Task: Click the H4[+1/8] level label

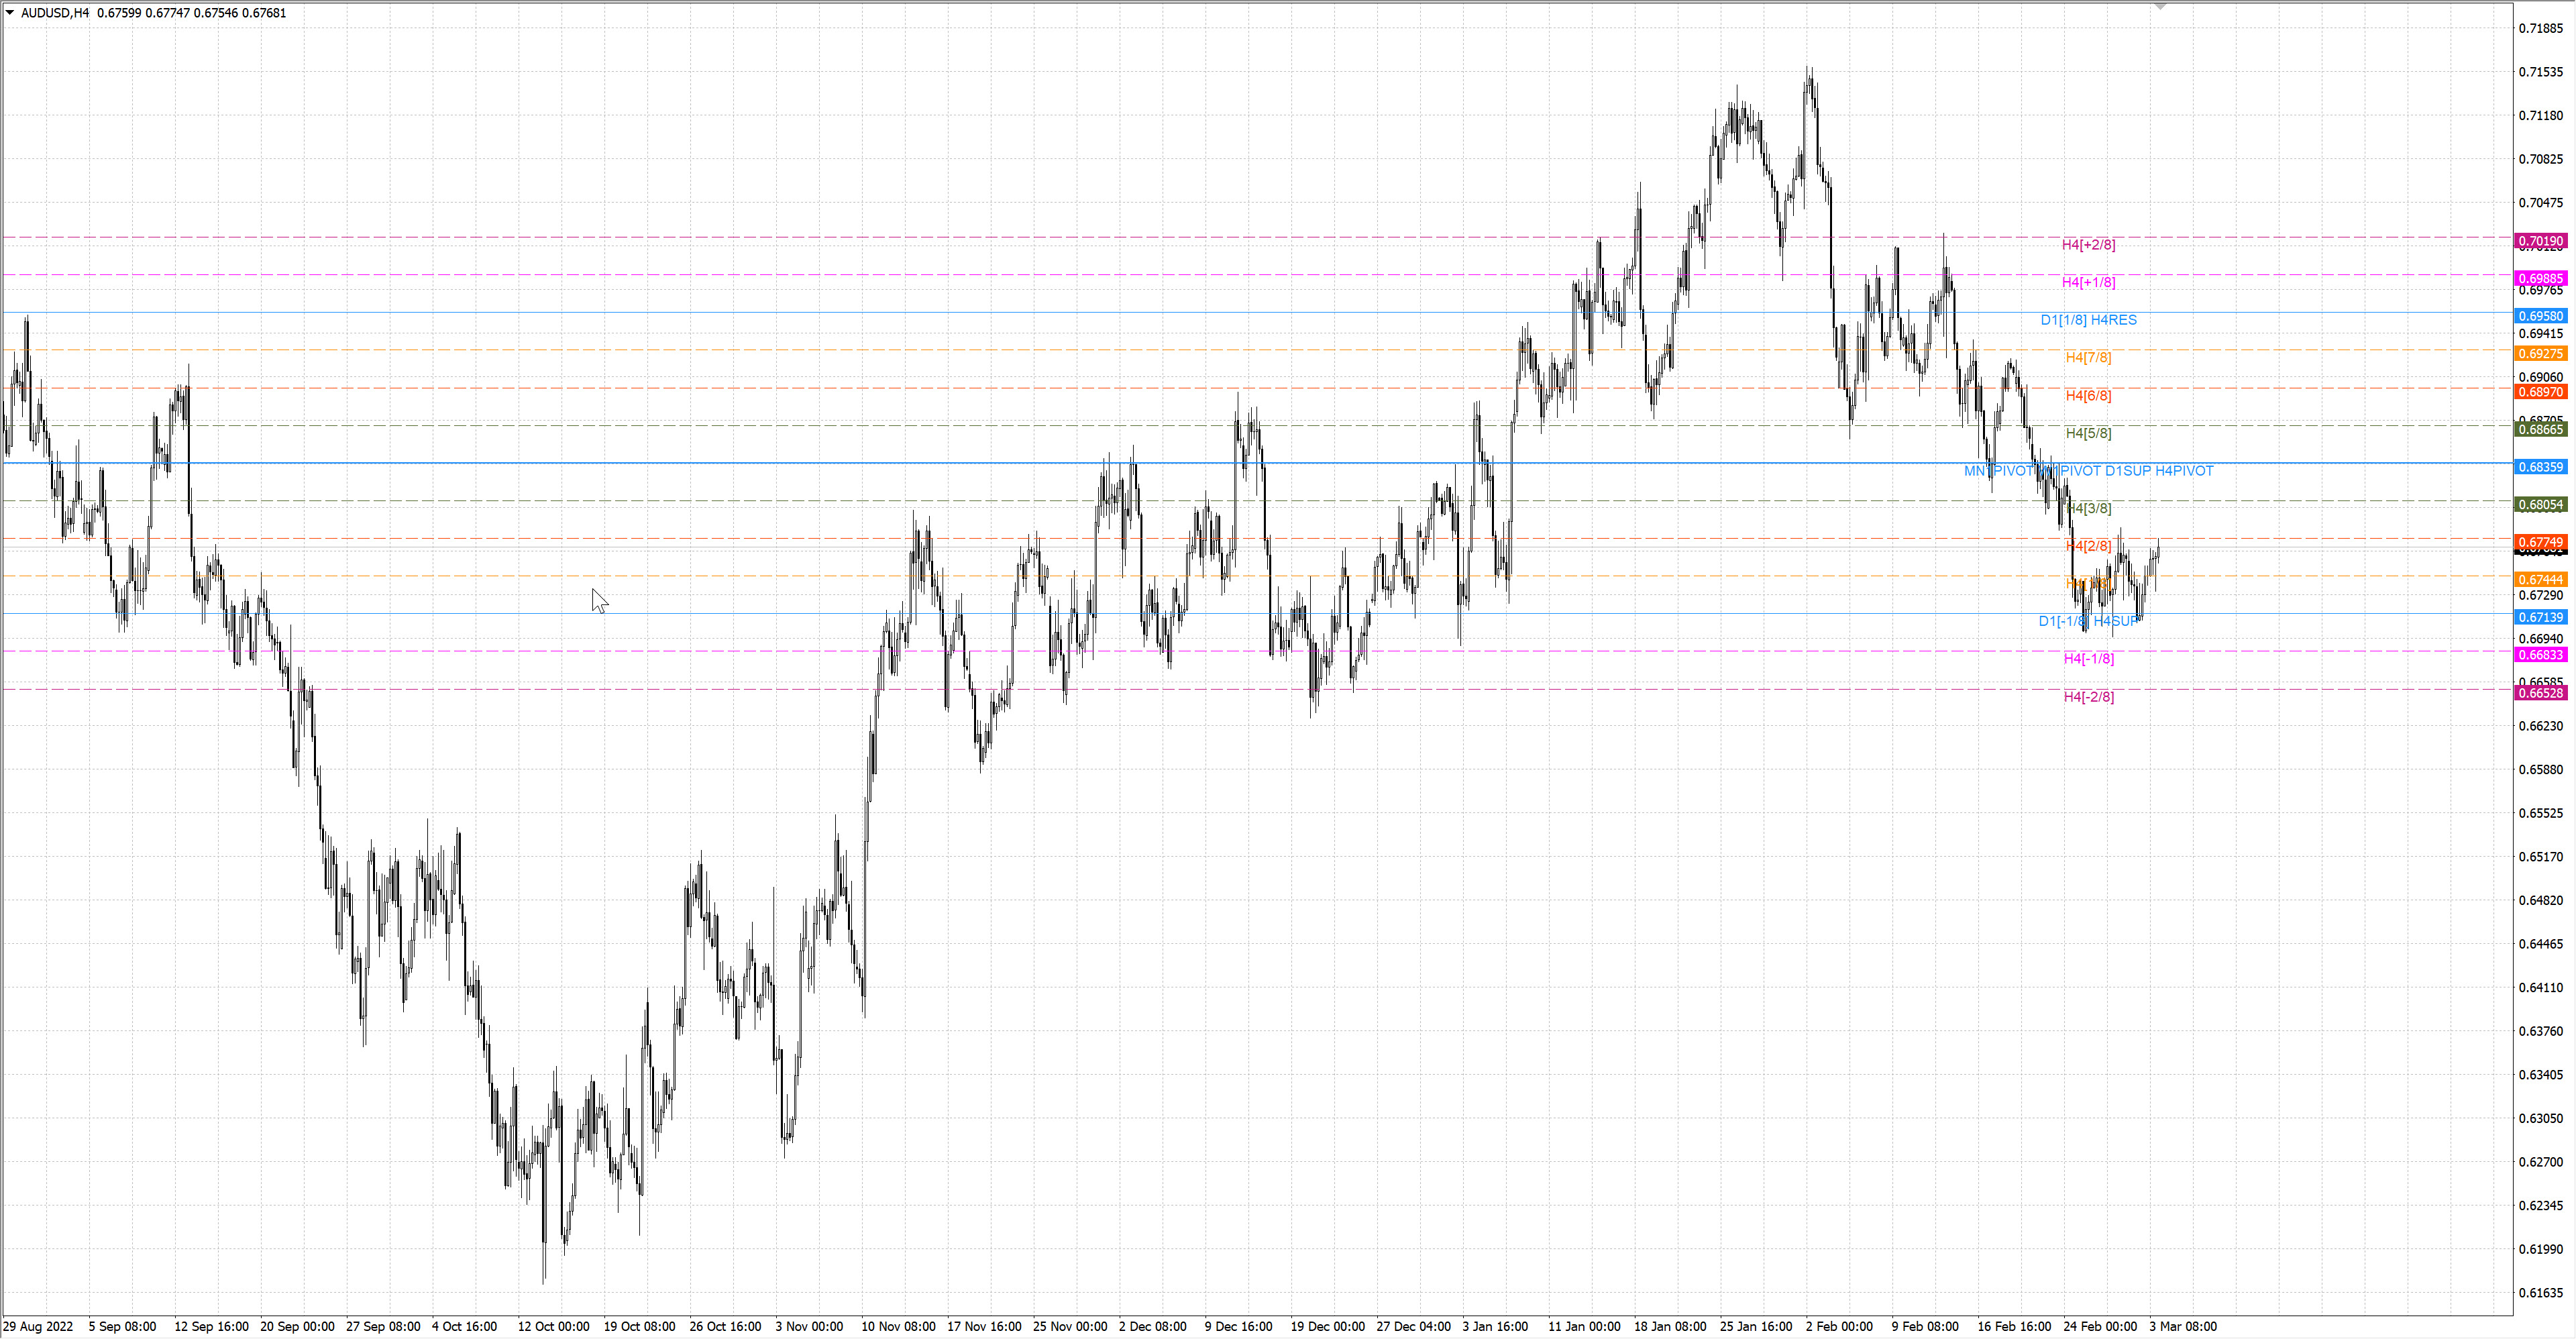Action: point(2088,282)
